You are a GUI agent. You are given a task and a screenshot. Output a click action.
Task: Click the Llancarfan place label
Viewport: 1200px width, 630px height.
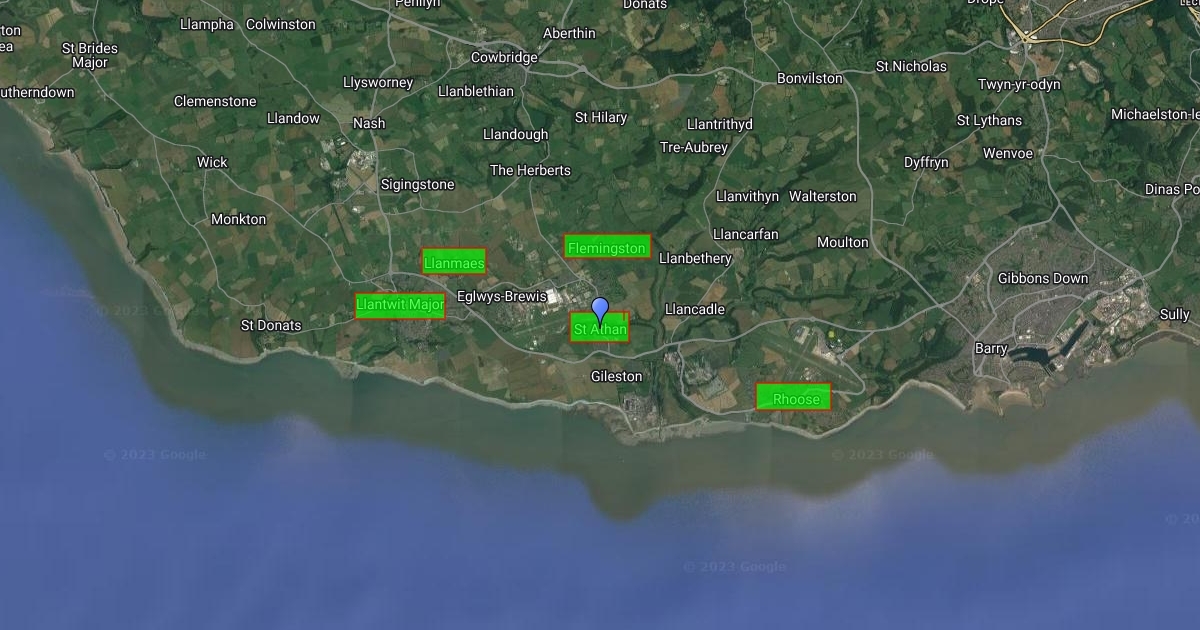pos(745,234)
